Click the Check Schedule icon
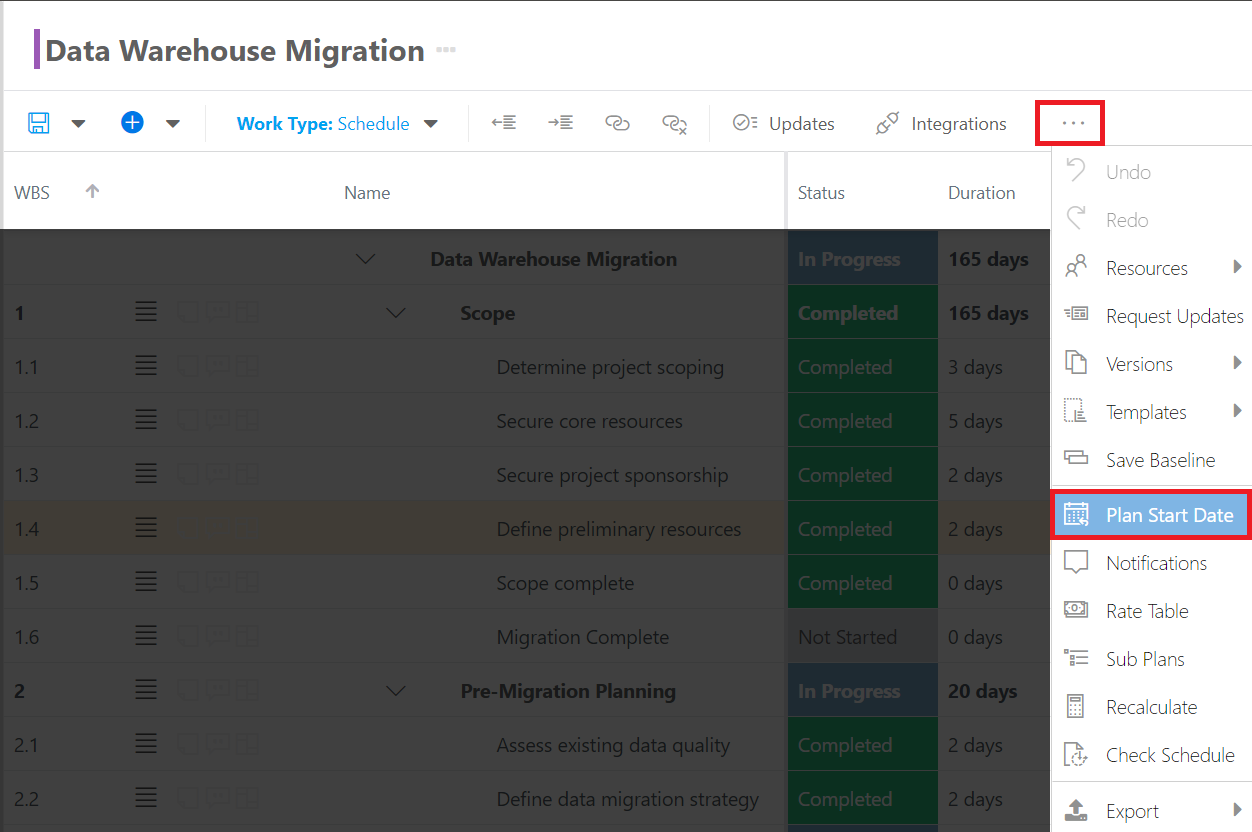Screen dimensions: 1252x832 1076,754
